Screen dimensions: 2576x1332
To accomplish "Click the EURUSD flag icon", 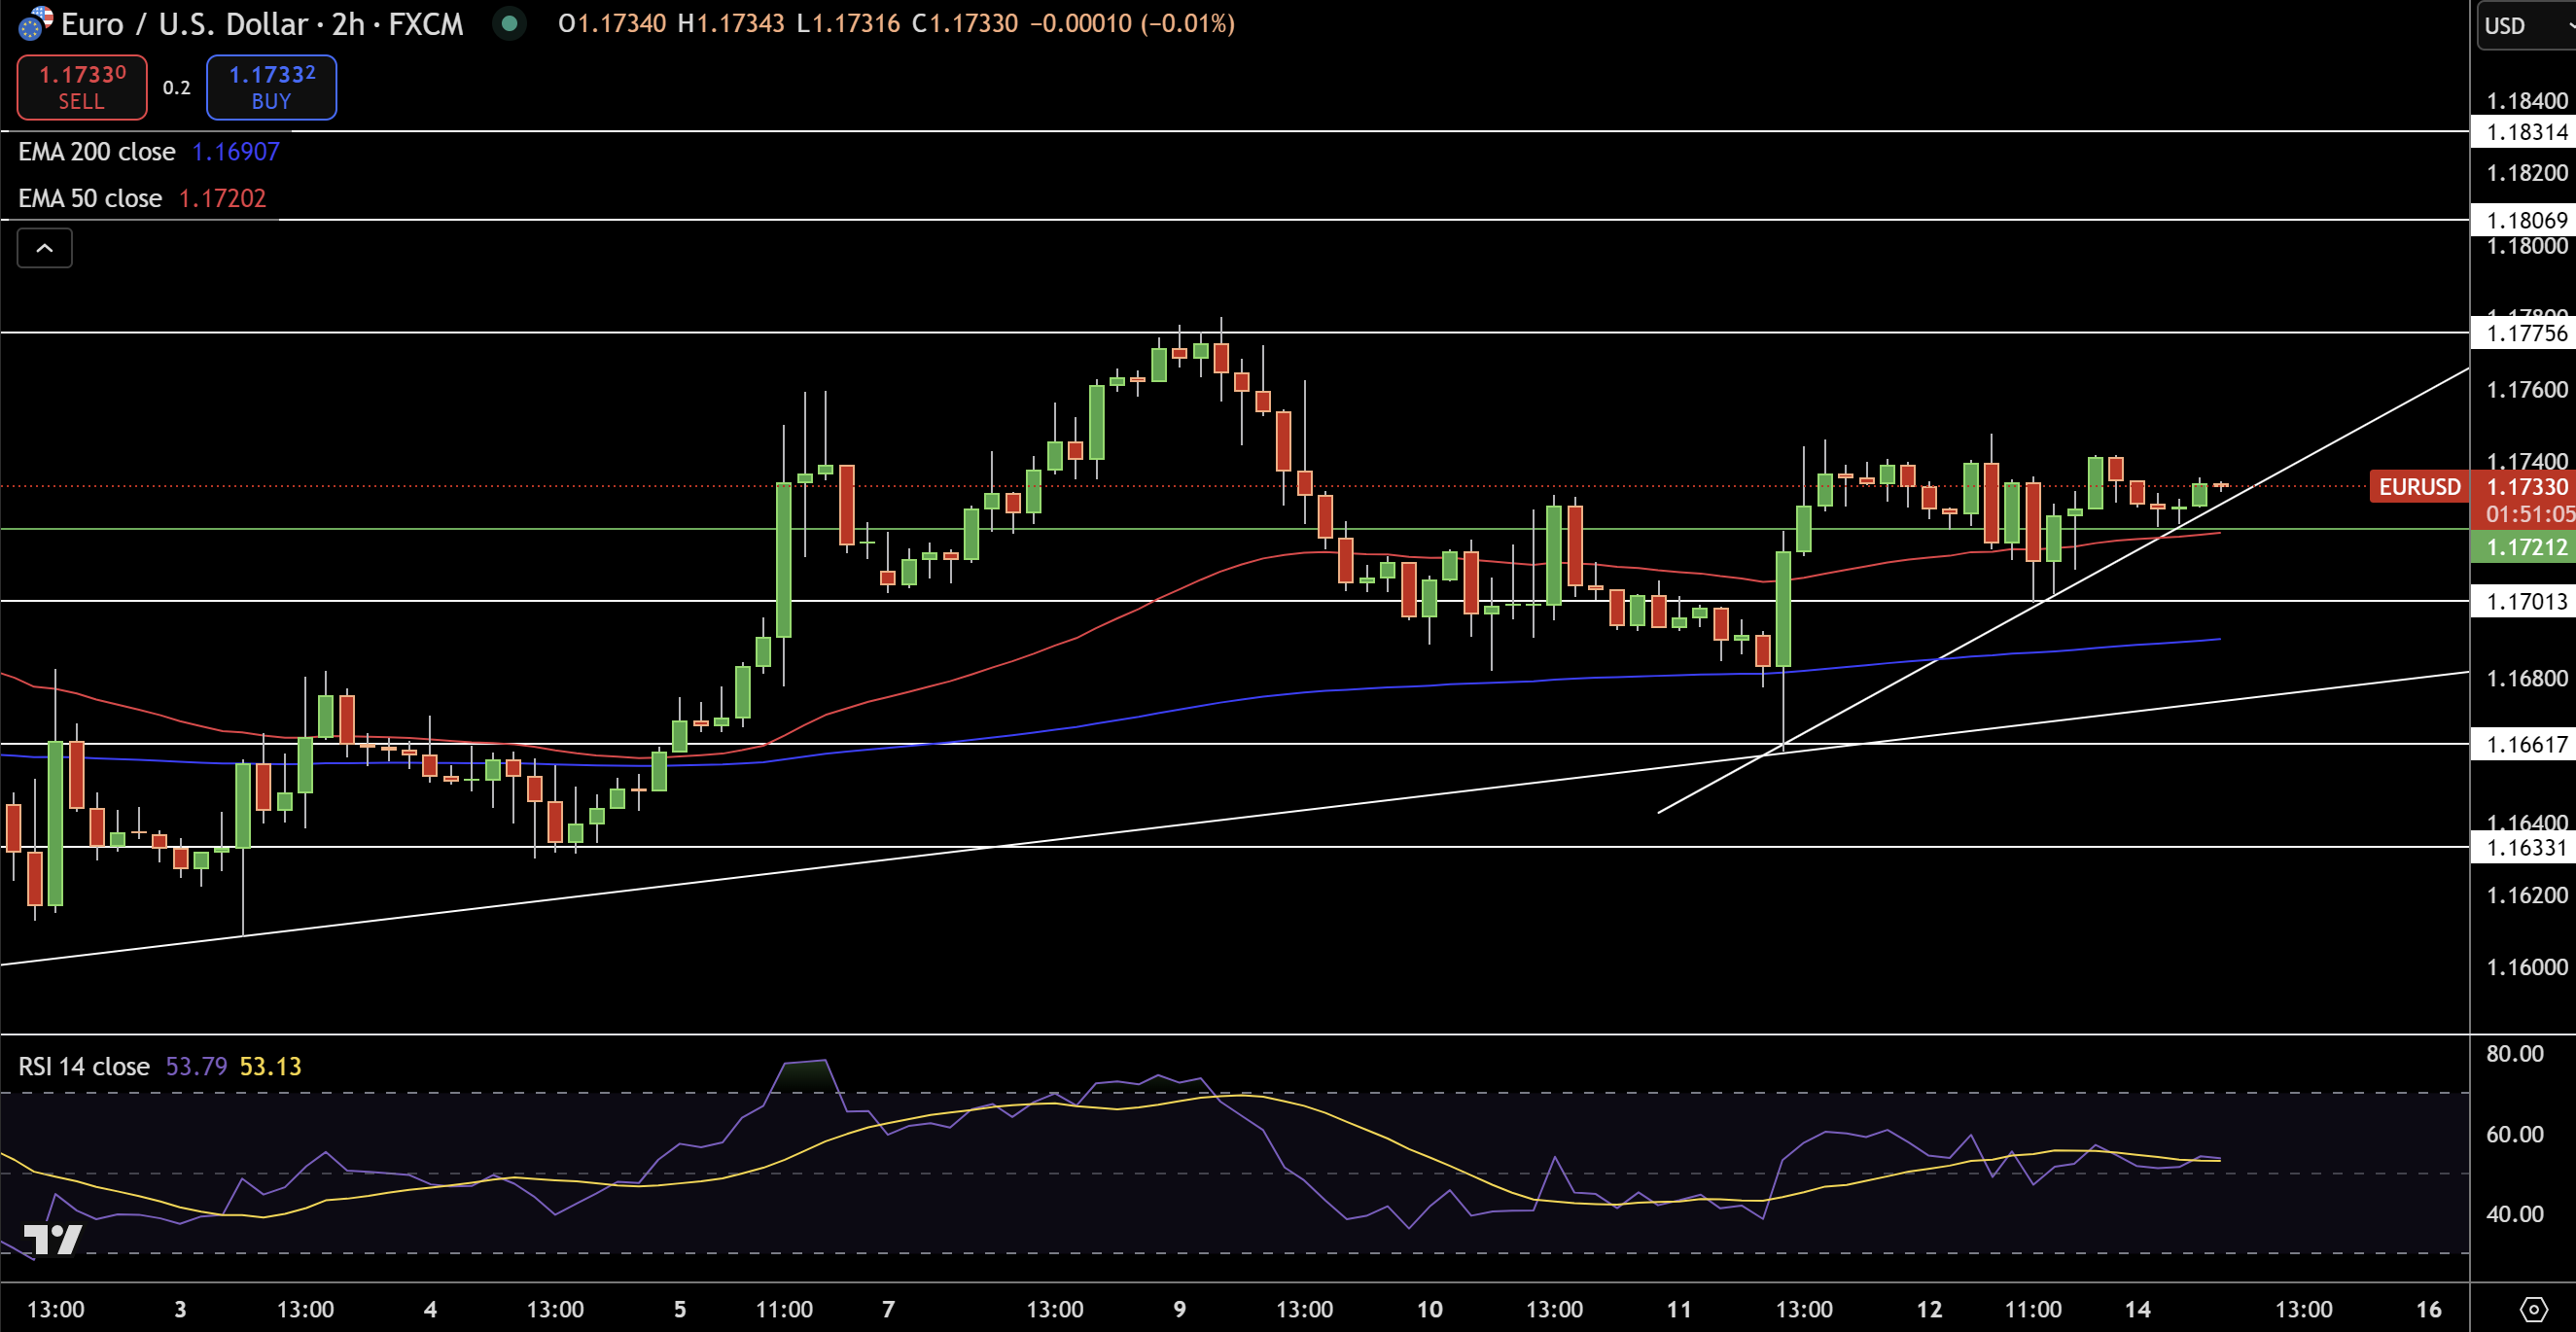I will (35, 23).
